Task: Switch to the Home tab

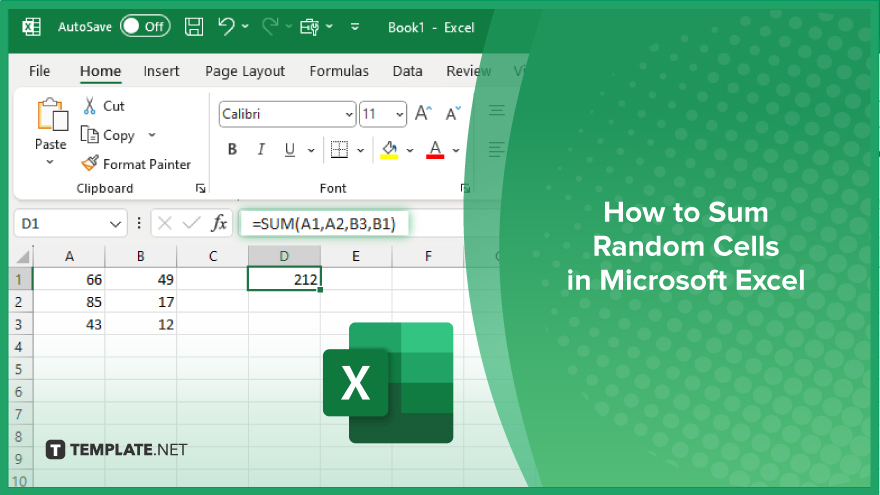Action: click(100, 71)
